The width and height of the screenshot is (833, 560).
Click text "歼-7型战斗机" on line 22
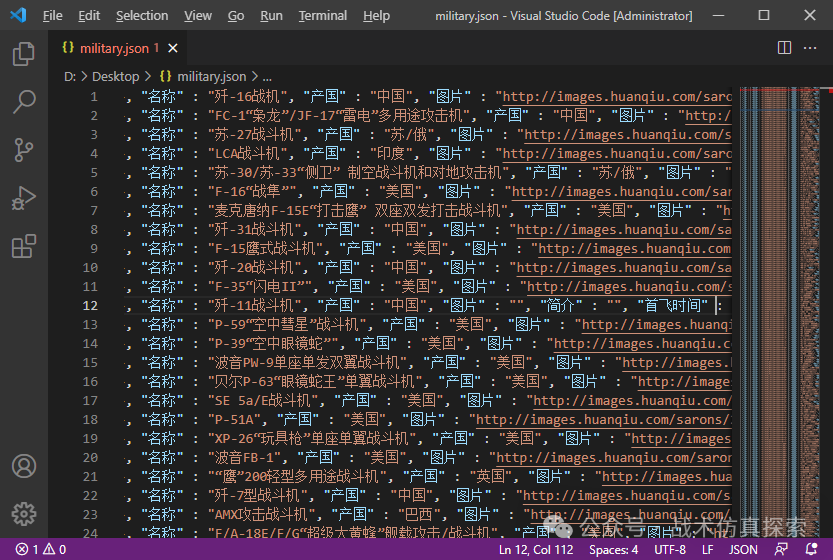coord(257,496)
